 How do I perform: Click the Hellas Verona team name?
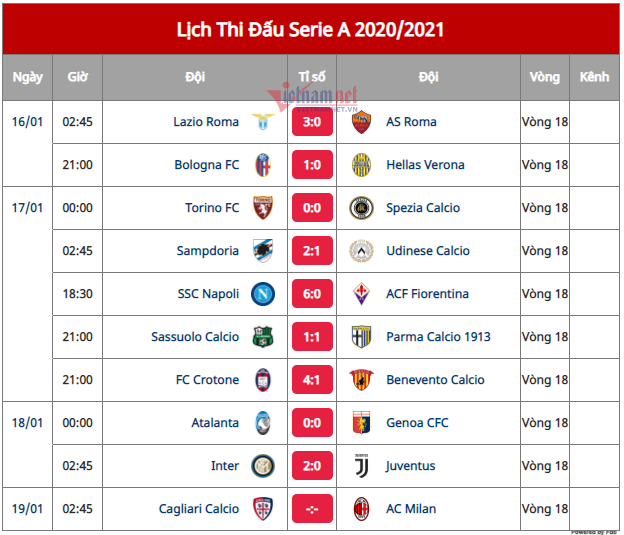[x=425, y=165]
